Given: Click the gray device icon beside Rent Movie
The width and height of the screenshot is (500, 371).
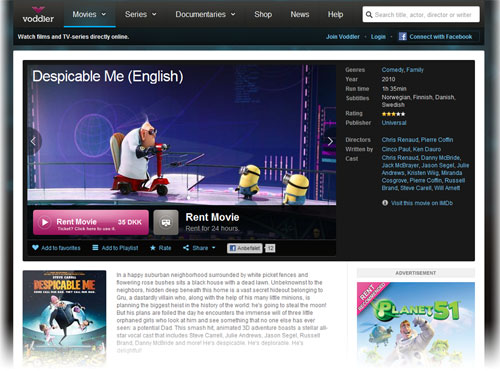Looking at the screenshot, I should (166, 222).
